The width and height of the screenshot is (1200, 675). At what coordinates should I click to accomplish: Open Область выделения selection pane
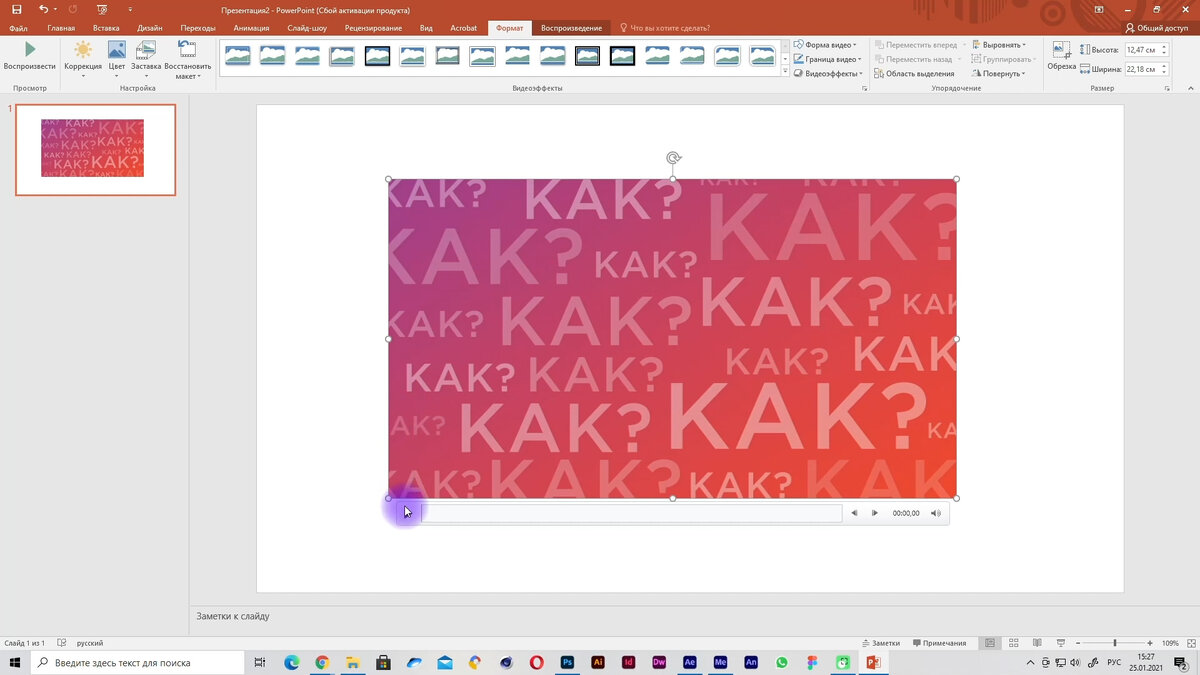click(x=914, y=73)
